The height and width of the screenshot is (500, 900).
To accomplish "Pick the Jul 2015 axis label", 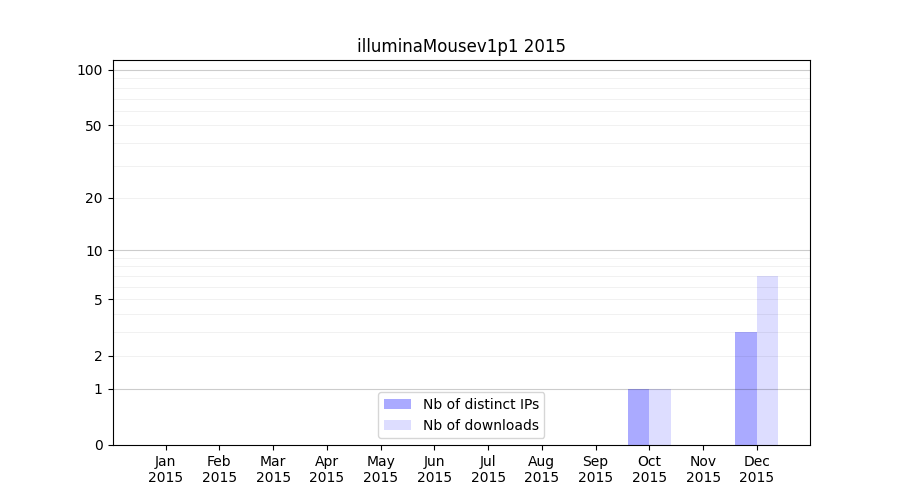I will [x=488, y=469].
